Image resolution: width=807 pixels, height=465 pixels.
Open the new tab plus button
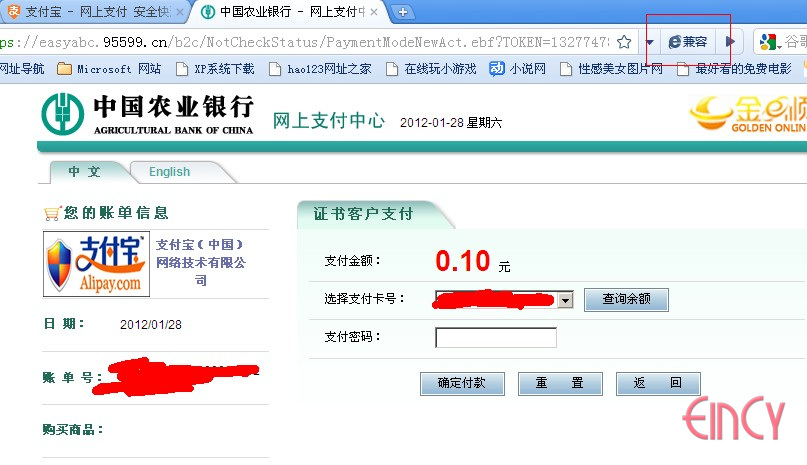(403, 12)
